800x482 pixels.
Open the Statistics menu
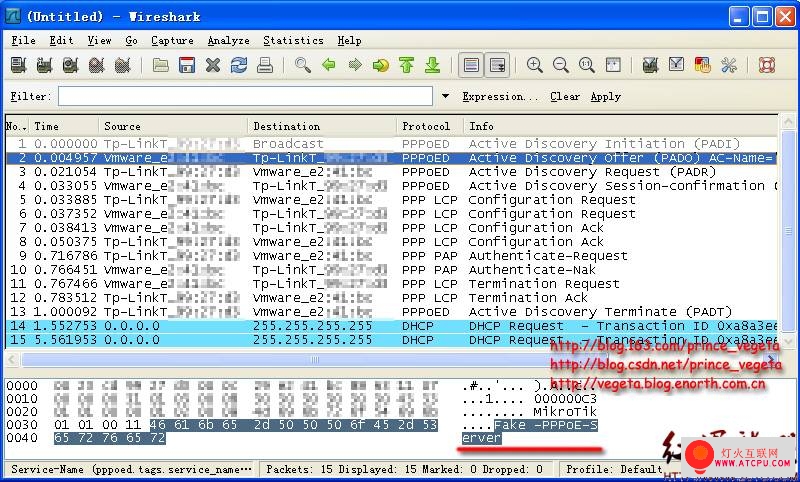293,40
